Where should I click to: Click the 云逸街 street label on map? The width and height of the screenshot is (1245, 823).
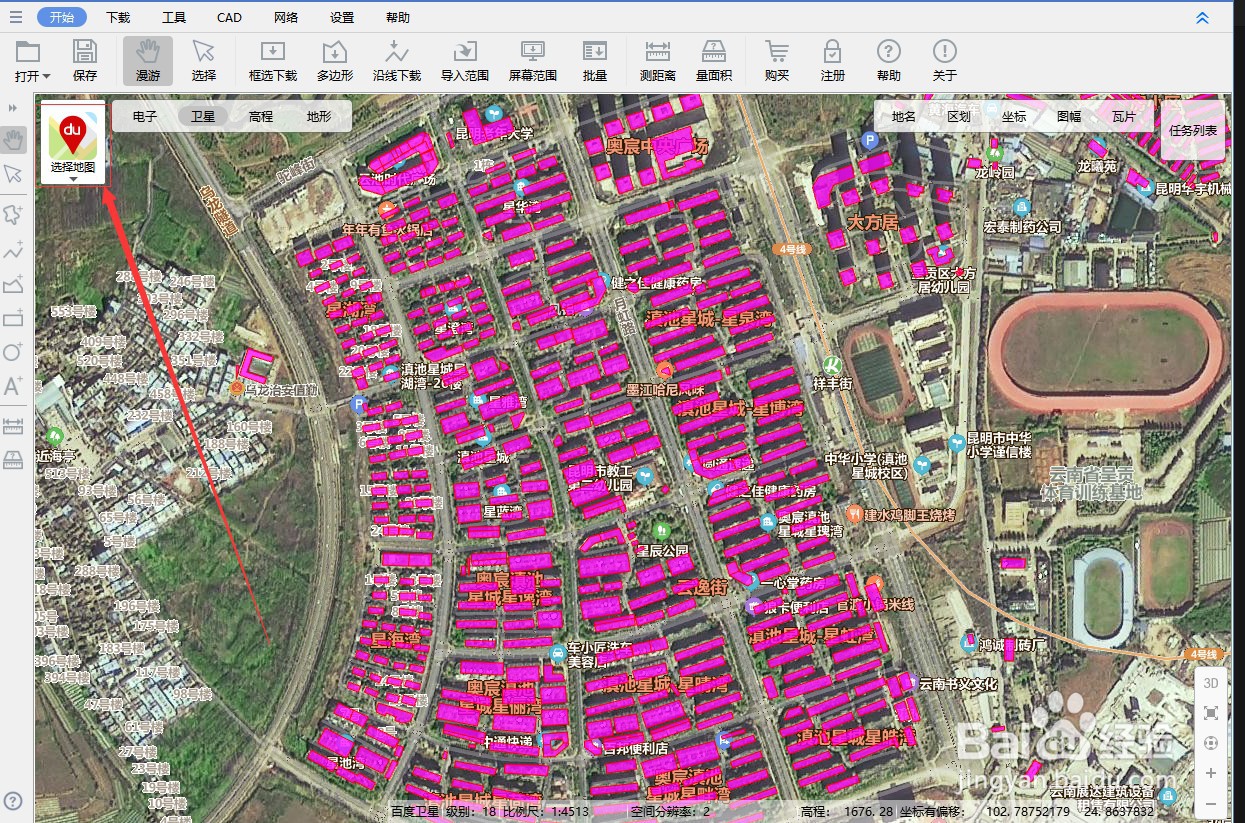tap(701, 588)
